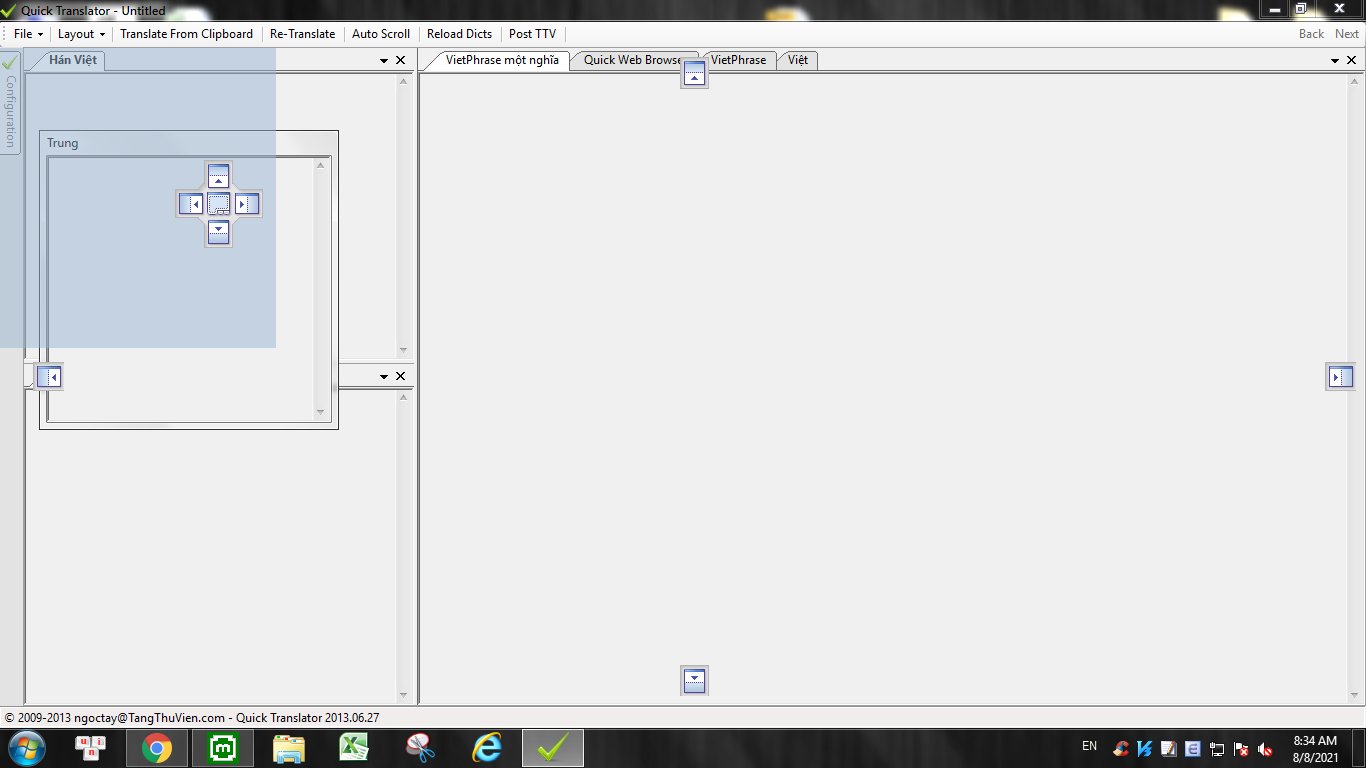Click the dock-left arrow in docking diamond
1366x768 pixels.
tap(191, 204)
